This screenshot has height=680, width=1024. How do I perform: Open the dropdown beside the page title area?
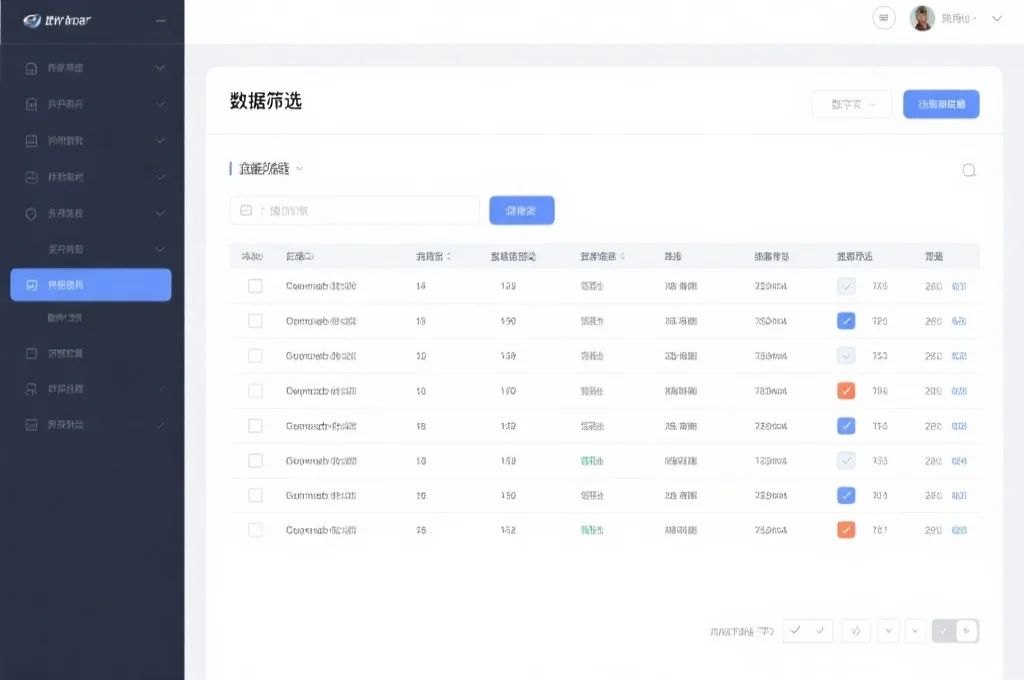[851, 103]
